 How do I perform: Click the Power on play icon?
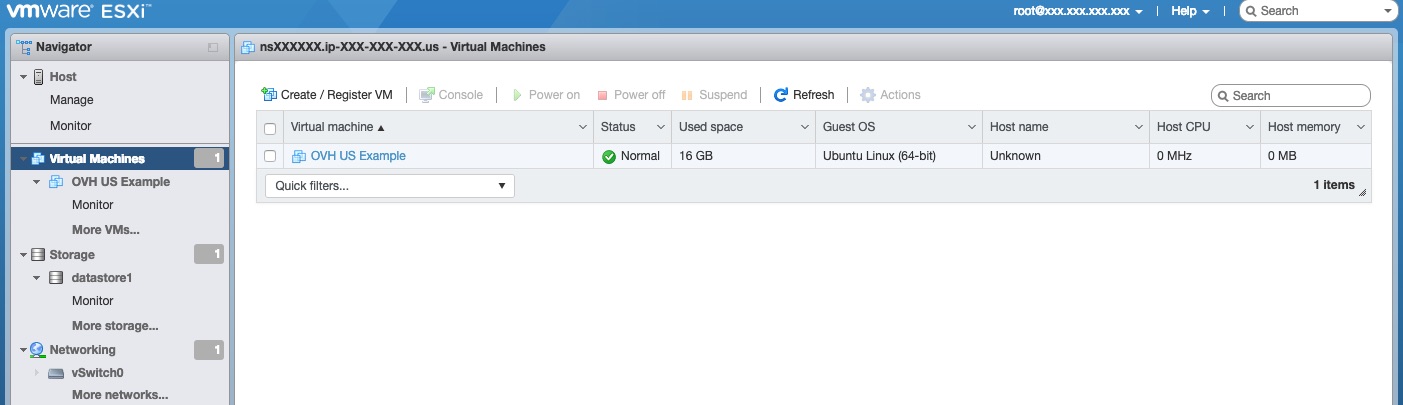[x=517, y=95]
